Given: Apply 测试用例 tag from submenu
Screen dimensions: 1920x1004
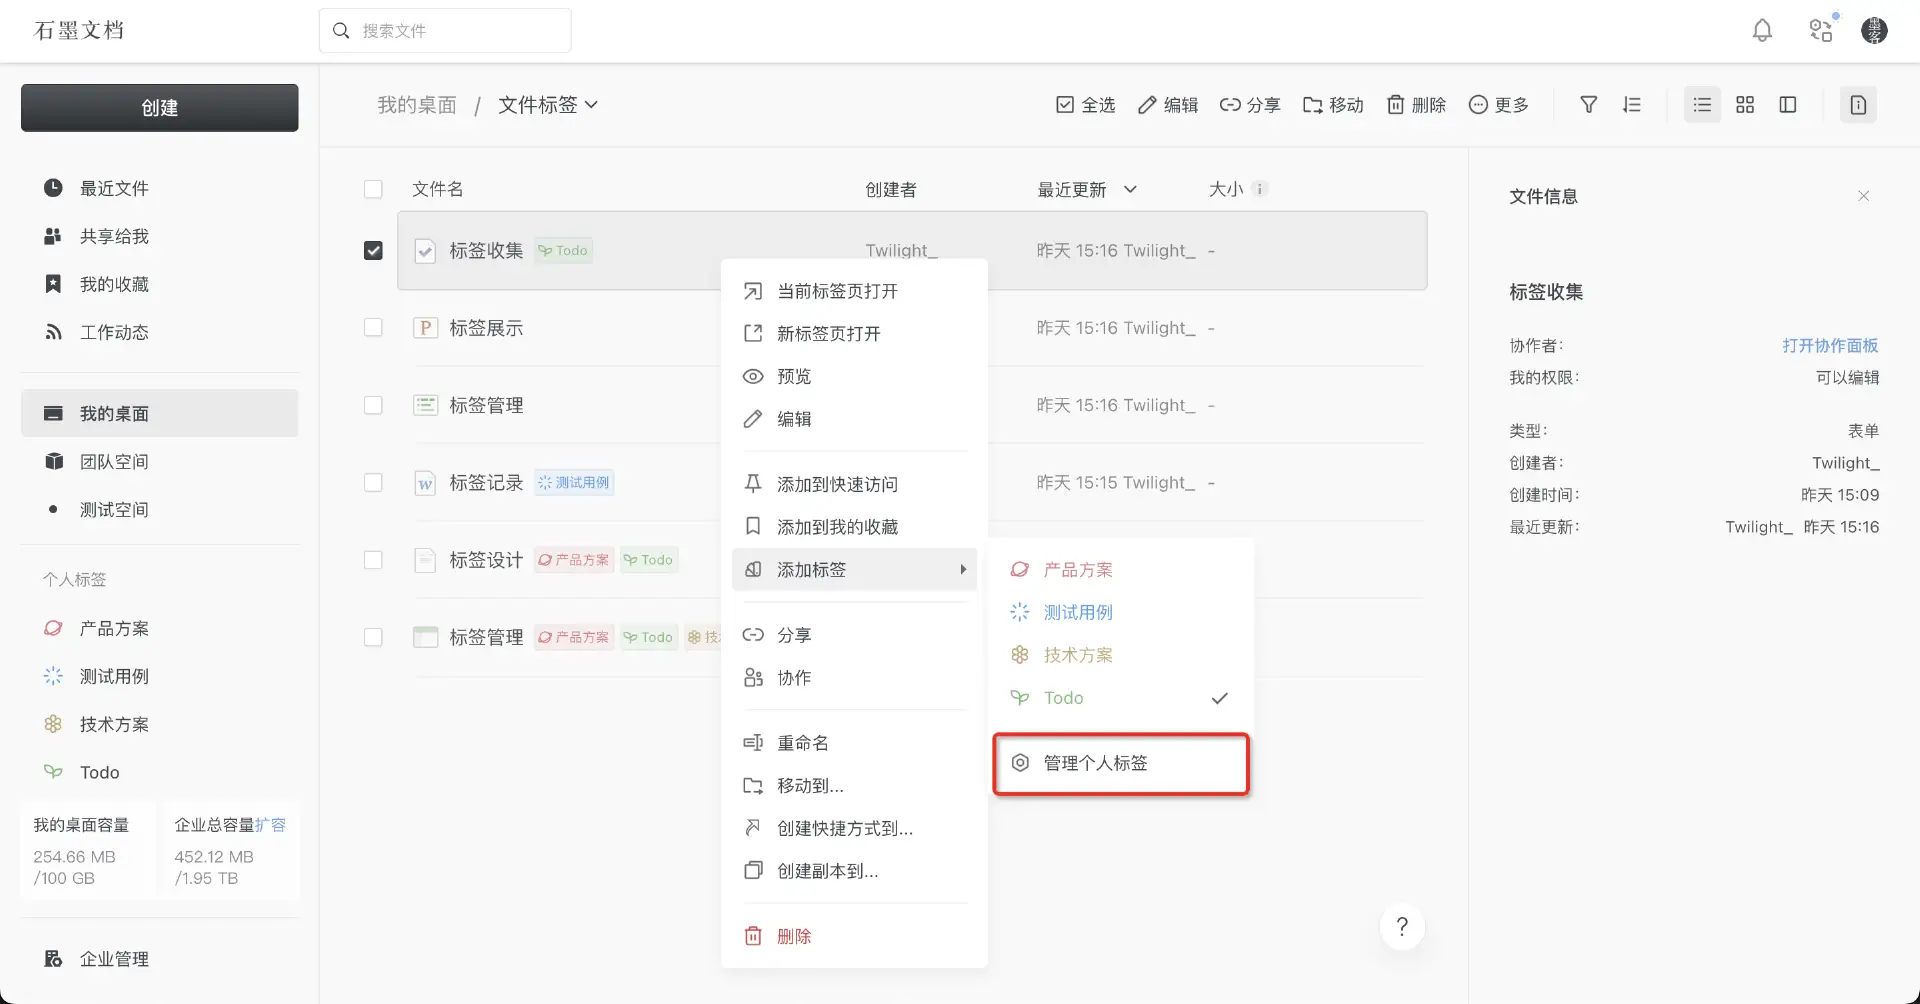Looking at the screenshot, I should [1120, 613].
